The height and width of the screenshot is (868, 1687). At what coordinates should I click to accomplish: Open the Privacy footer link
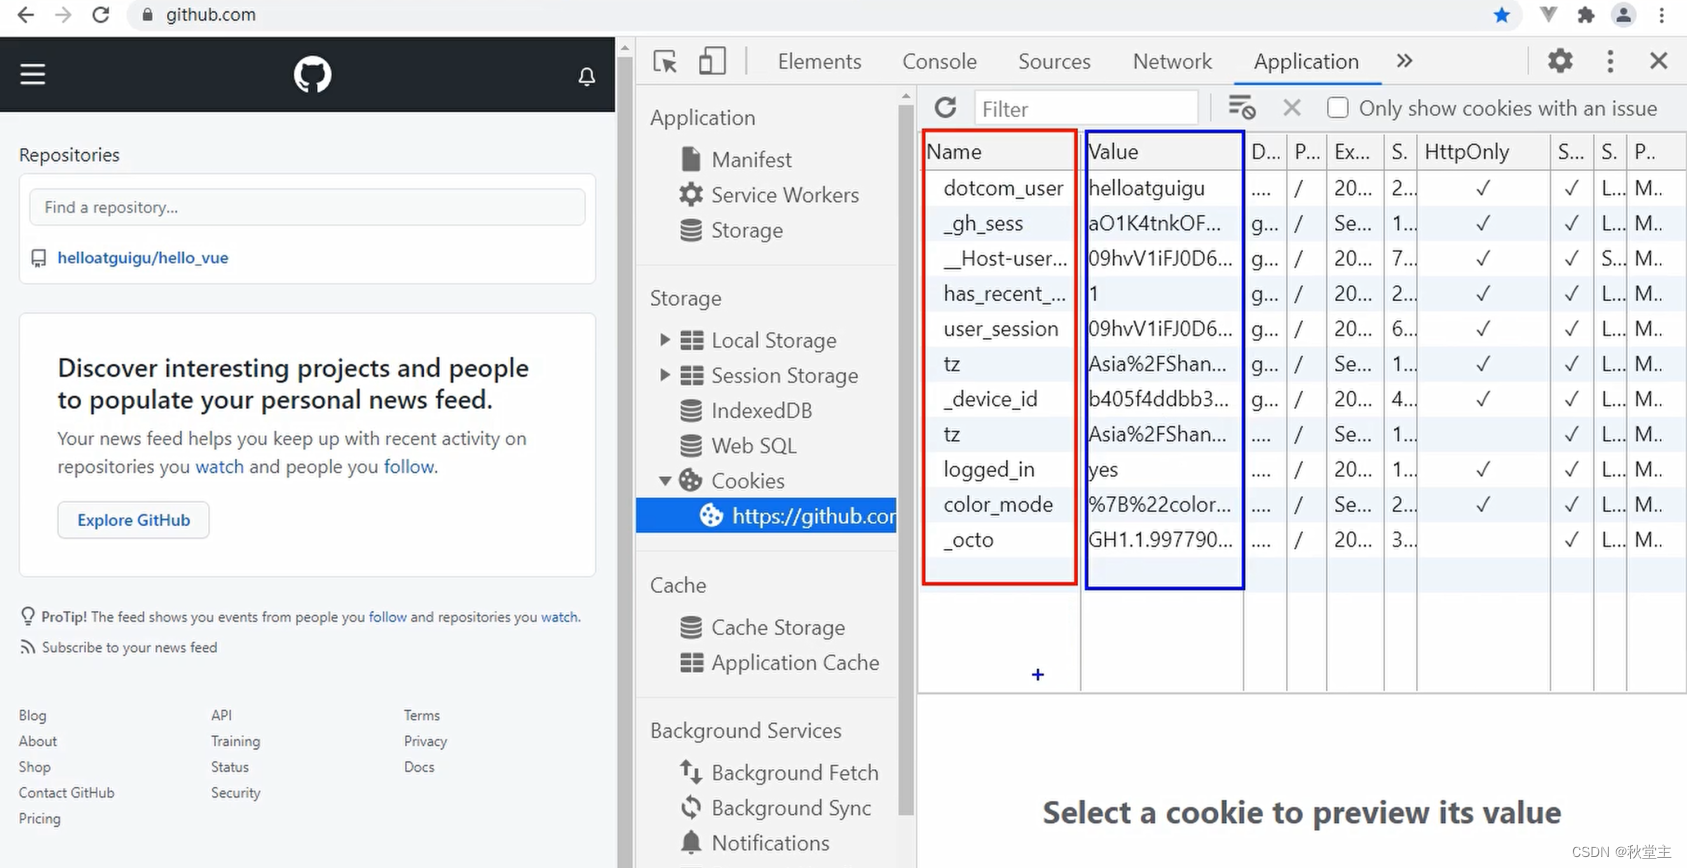[x=426, y=741]
